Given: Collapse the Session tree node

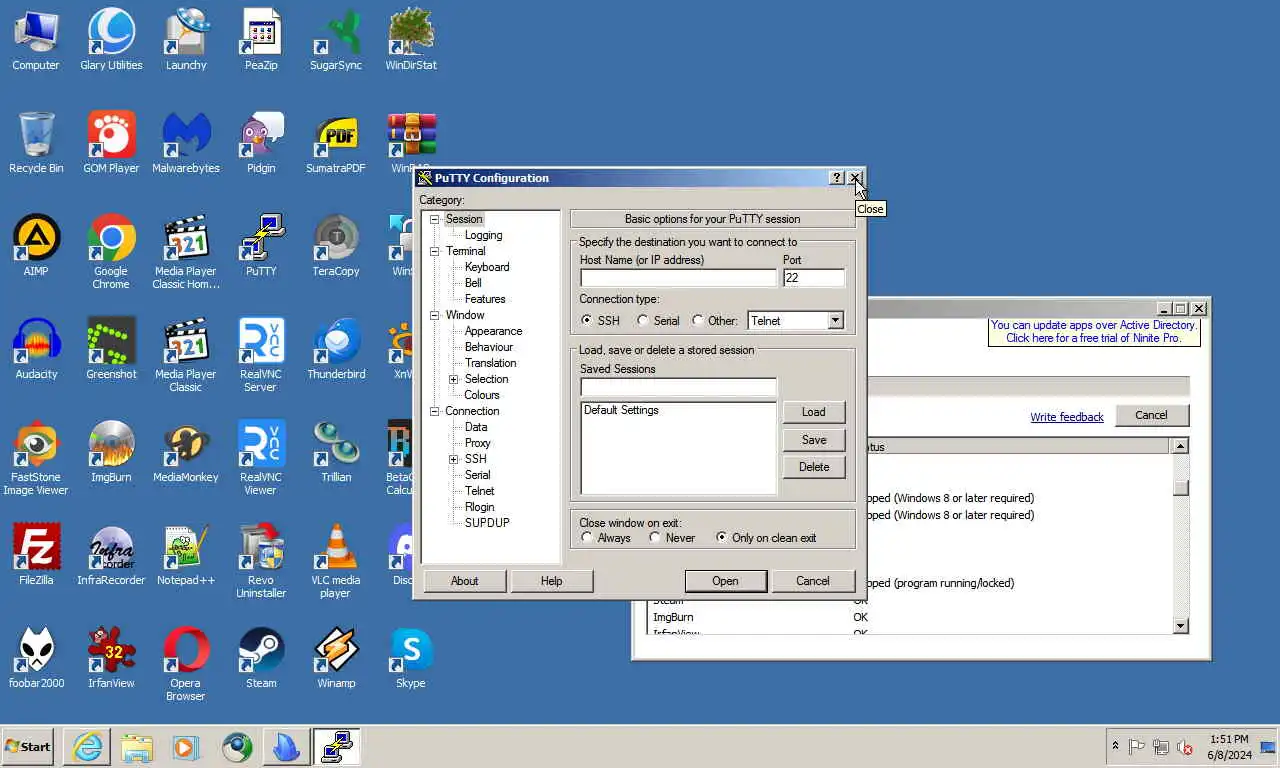Looking at the screenshot, I should click(x=435, y=219).
